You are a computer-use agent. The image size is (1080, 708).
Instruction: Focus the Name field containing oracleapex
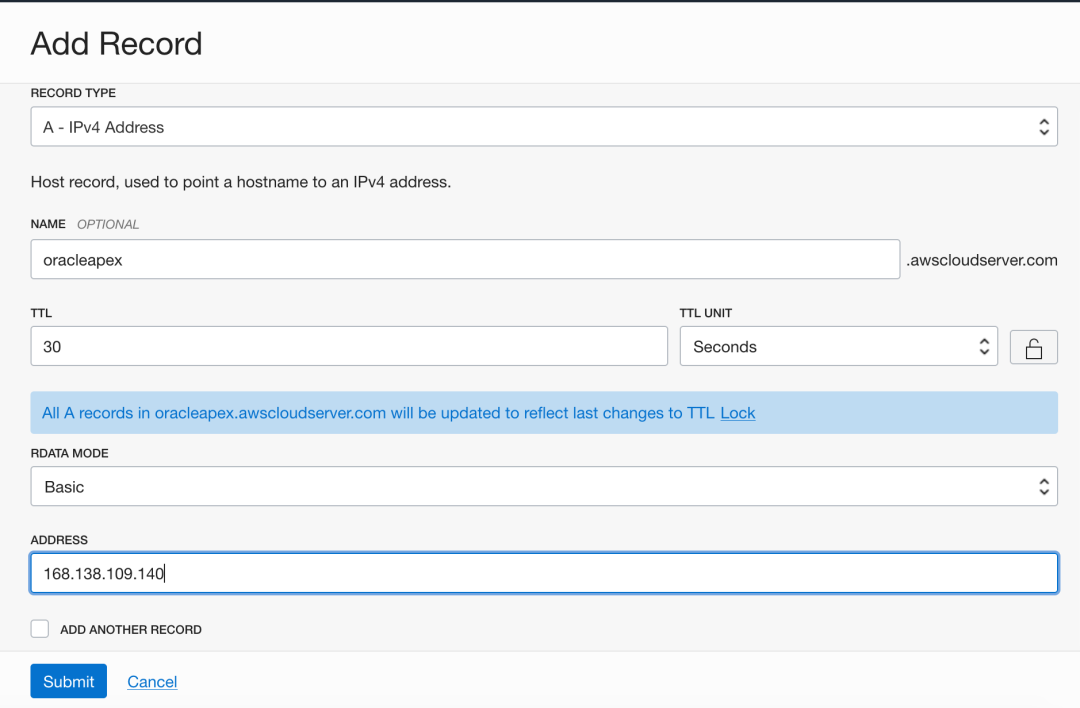(x=465, y=259)
